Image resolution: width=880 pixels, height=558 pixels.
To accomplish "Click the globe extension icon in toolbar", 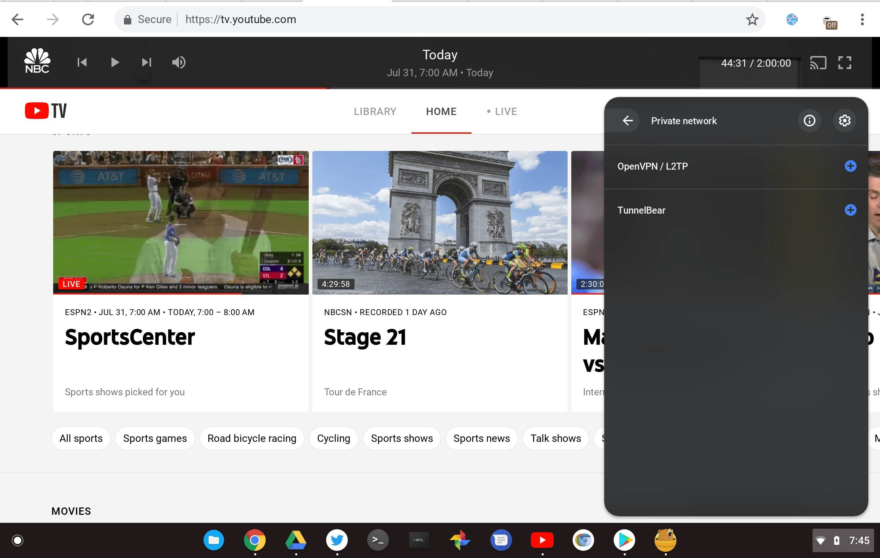I will coord(792,20).
